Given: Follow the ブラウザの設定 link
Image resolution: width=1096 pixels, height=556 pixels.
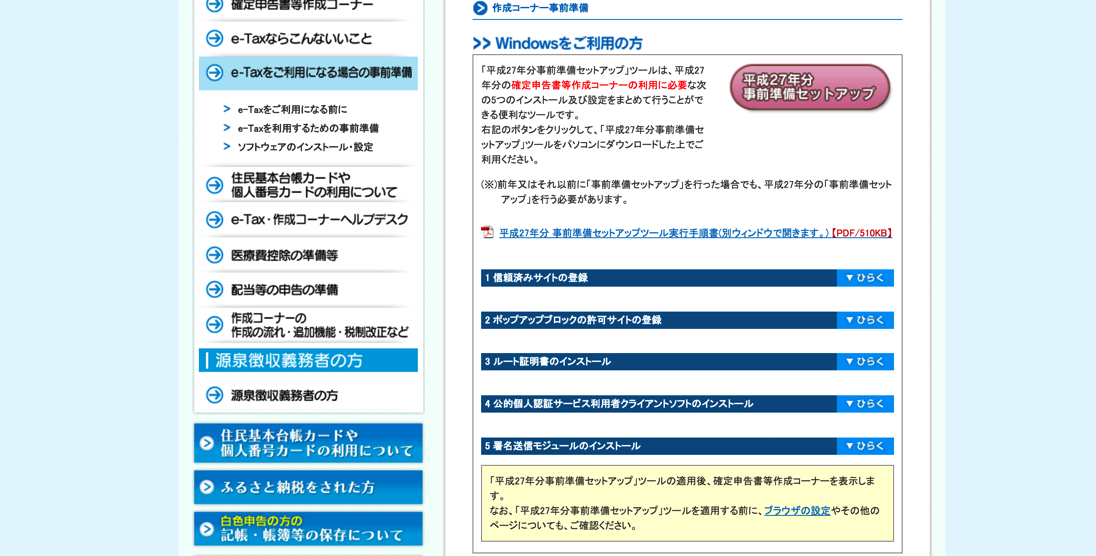Looking at the screenshot, I should coord(797,511).
